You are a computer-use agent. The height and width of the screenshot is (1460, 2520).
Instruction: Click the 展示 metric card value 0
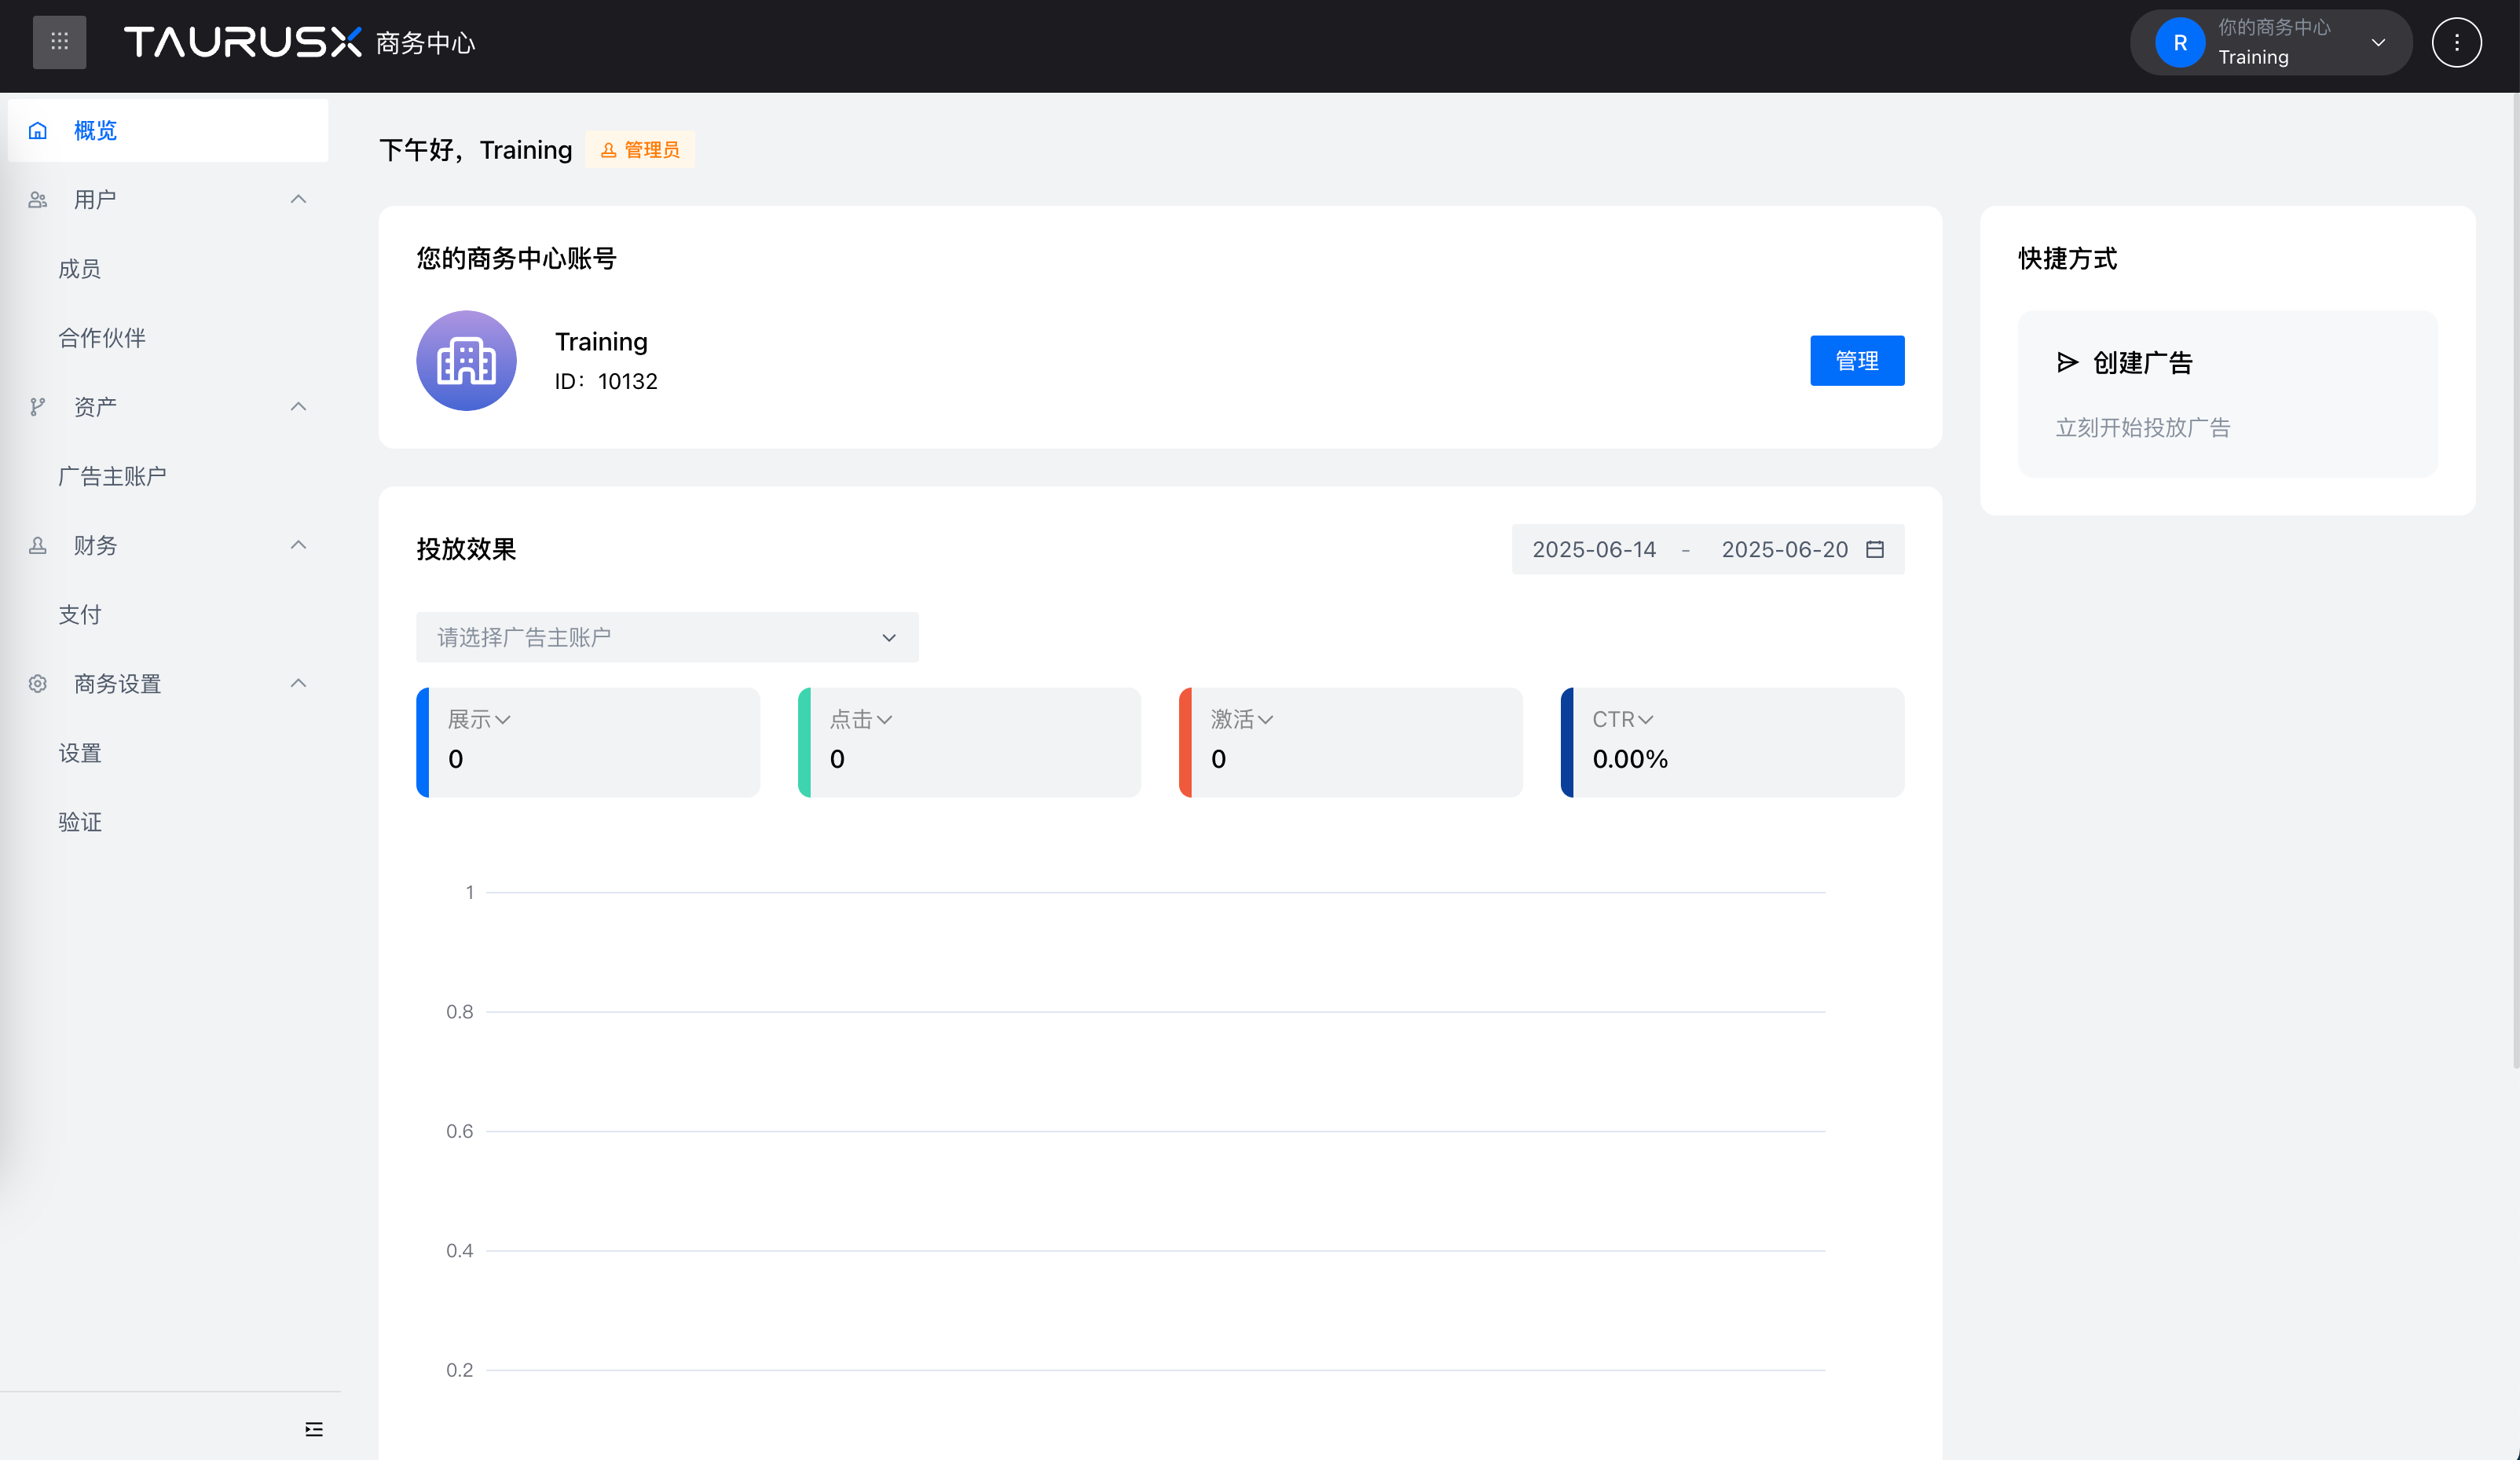[456, 759]
